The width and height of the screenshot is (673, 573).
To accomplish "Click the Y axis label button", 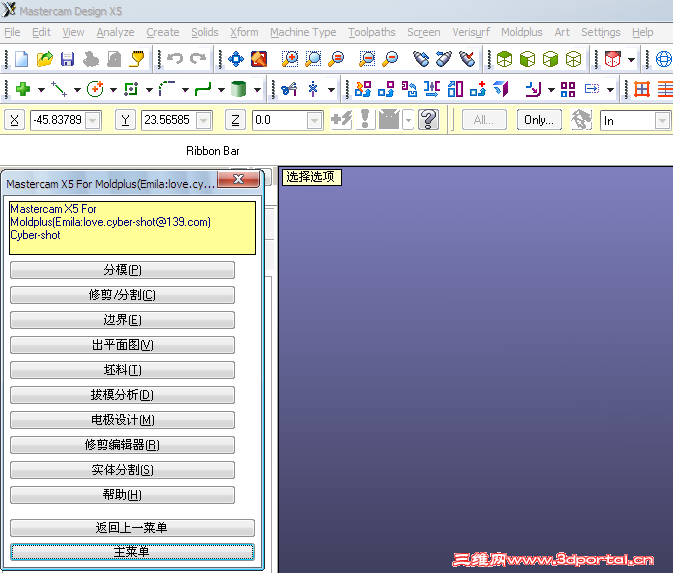I will 125,120.
